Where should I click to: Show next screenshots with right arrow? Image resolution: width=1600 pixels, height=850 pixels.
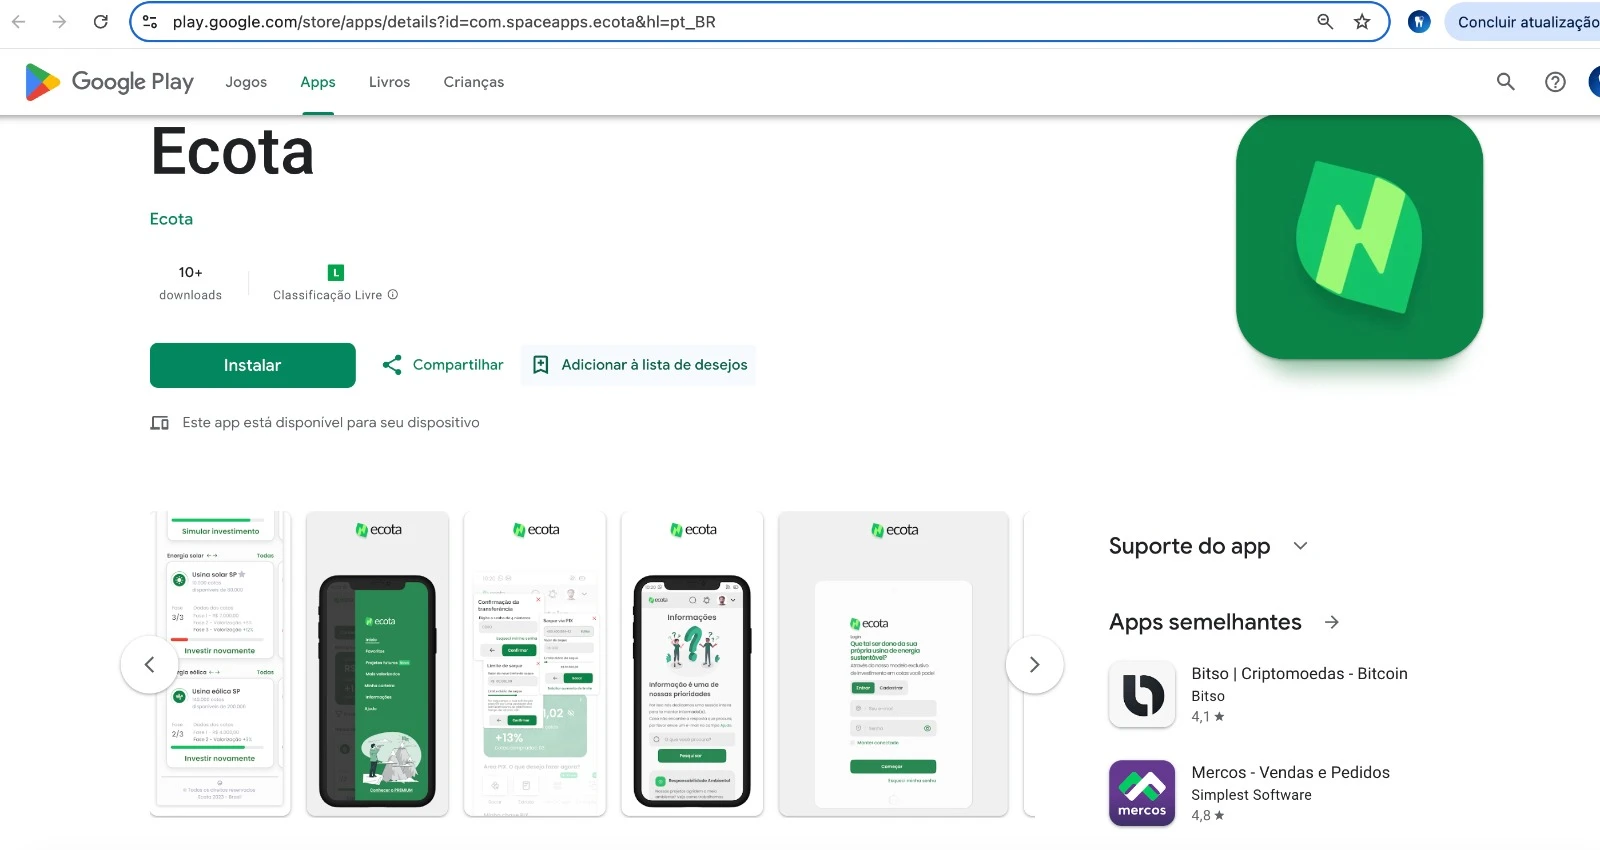1034,664
